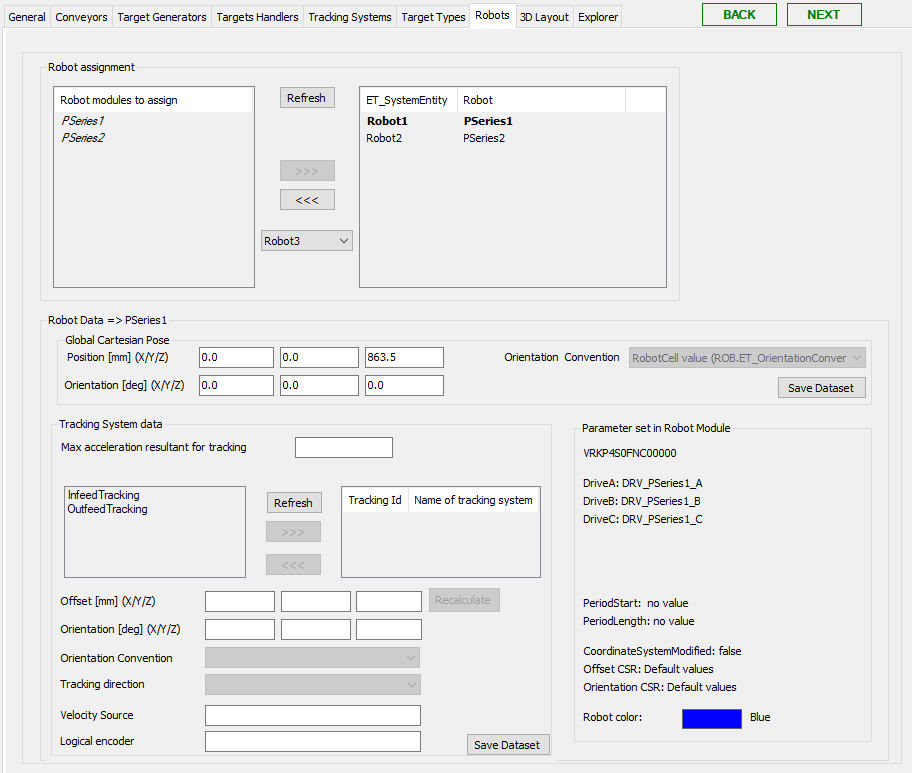Click the Position Z field showing 863.5
This screenshot has width=912, height=773.
[x=404, y=358]
